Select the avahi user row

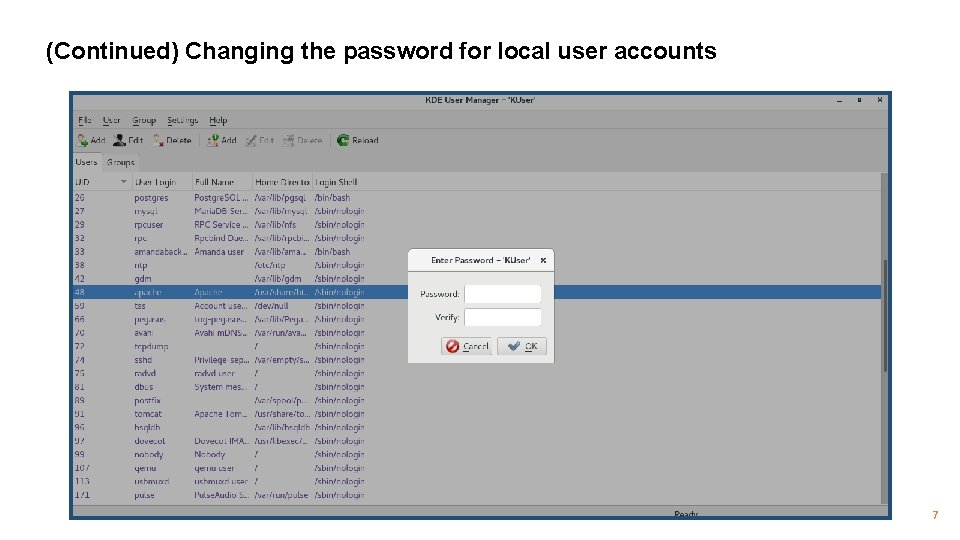478,332
